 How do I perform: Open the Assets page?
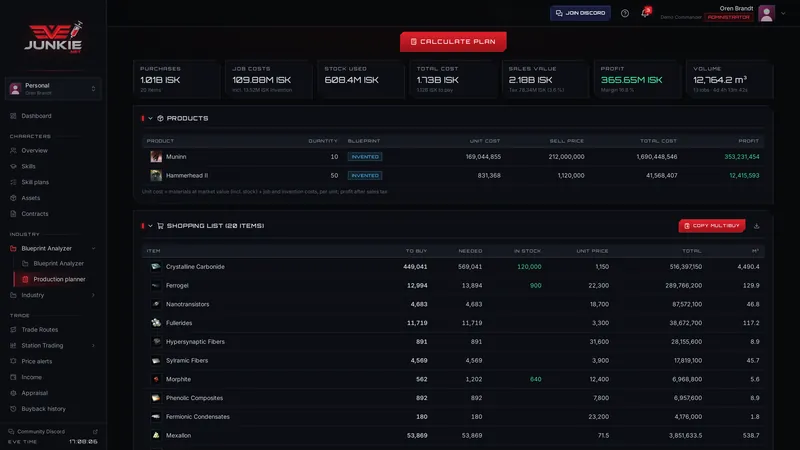pos(30,198)
